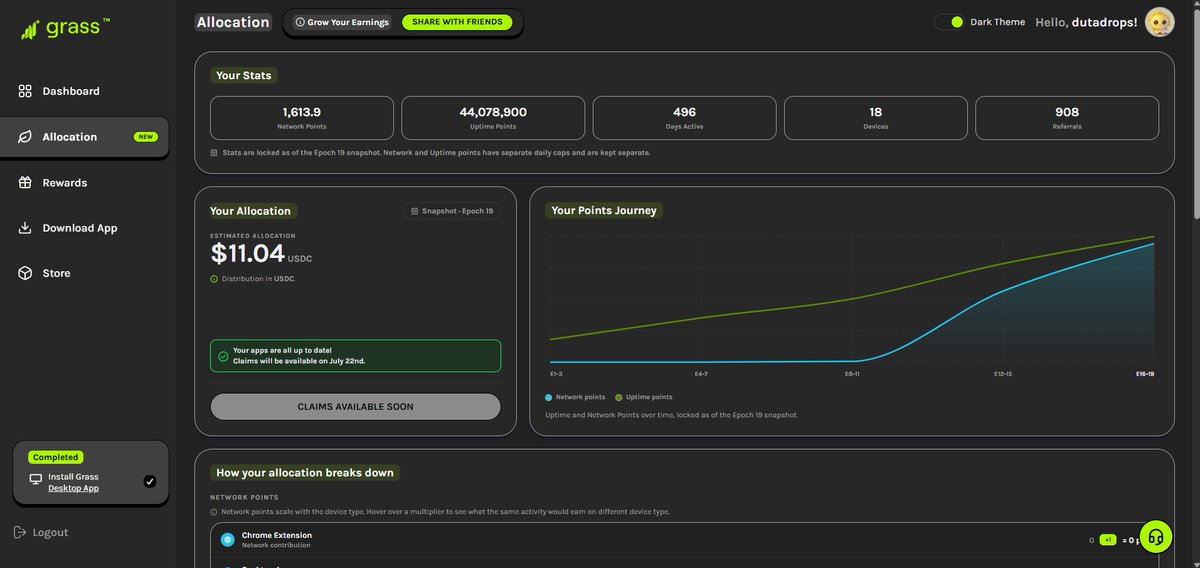Click the E16-19 chart axis label
This screenshot has width=1200, height=568.
pyautogui.click(x=1145, y=374)
